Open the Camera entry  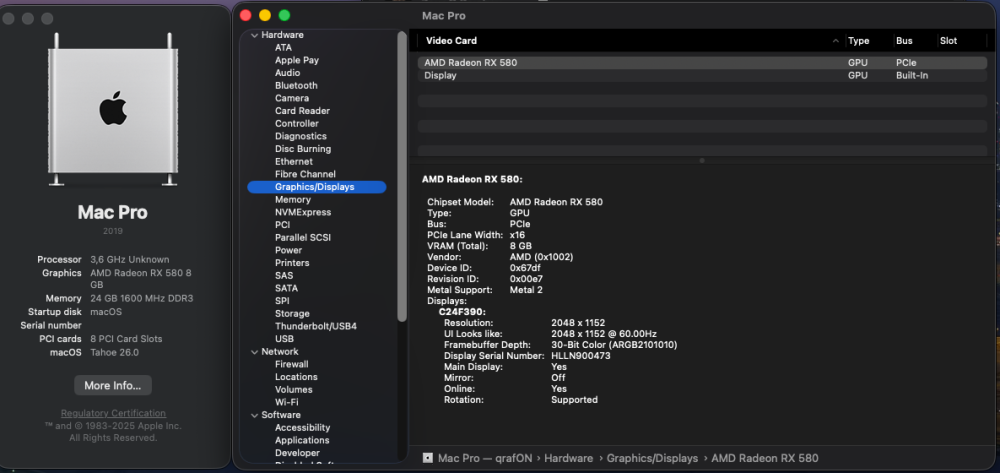[291, 98]
